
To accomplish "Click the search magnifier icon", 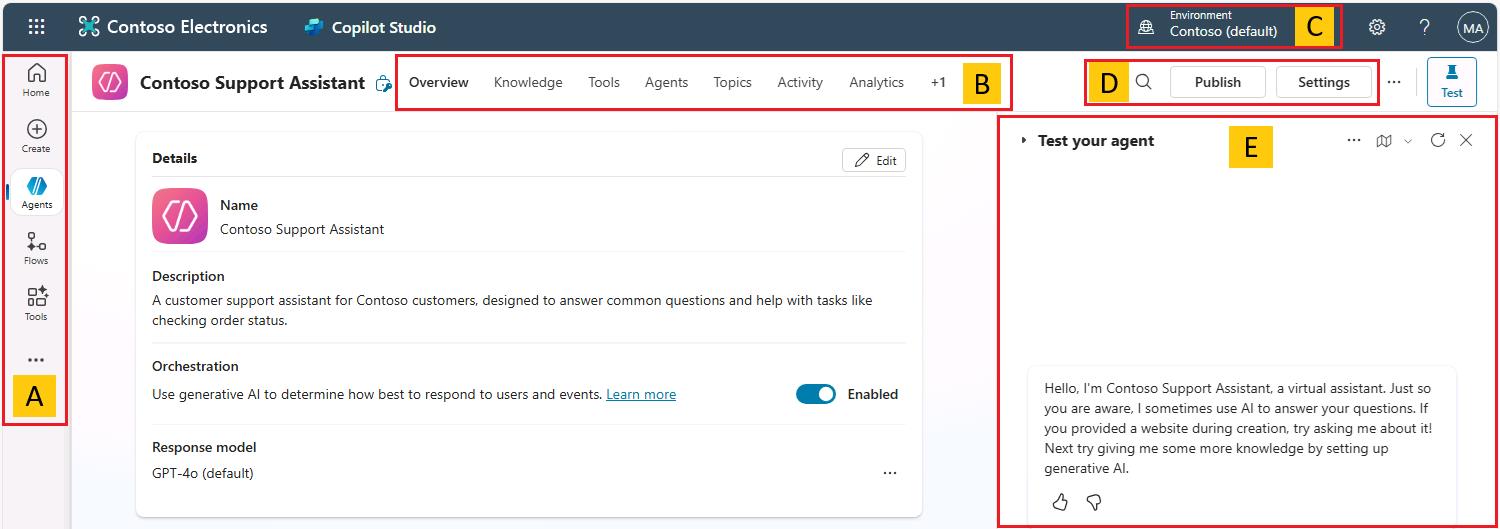I will click(1144, 82).
